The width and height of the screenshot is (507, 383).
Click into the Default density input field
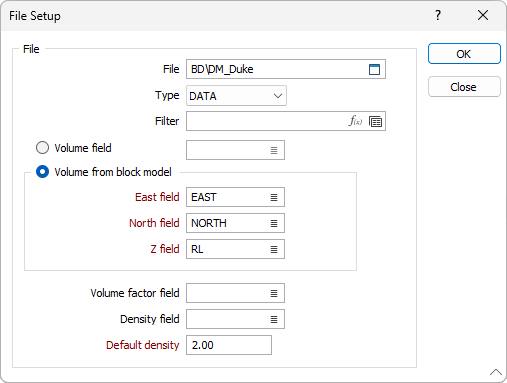229,345
